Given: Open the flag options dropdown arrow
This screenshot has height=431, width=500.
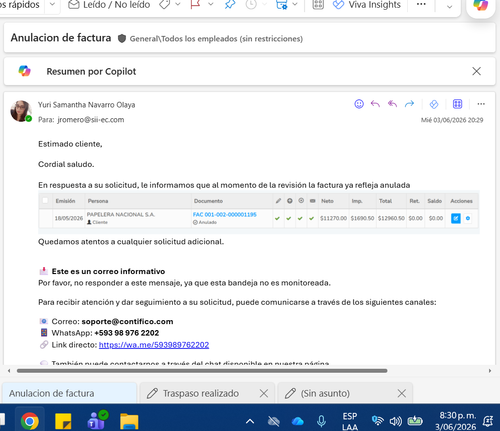Looking at the screenshot, I should (x=211, y=4).
